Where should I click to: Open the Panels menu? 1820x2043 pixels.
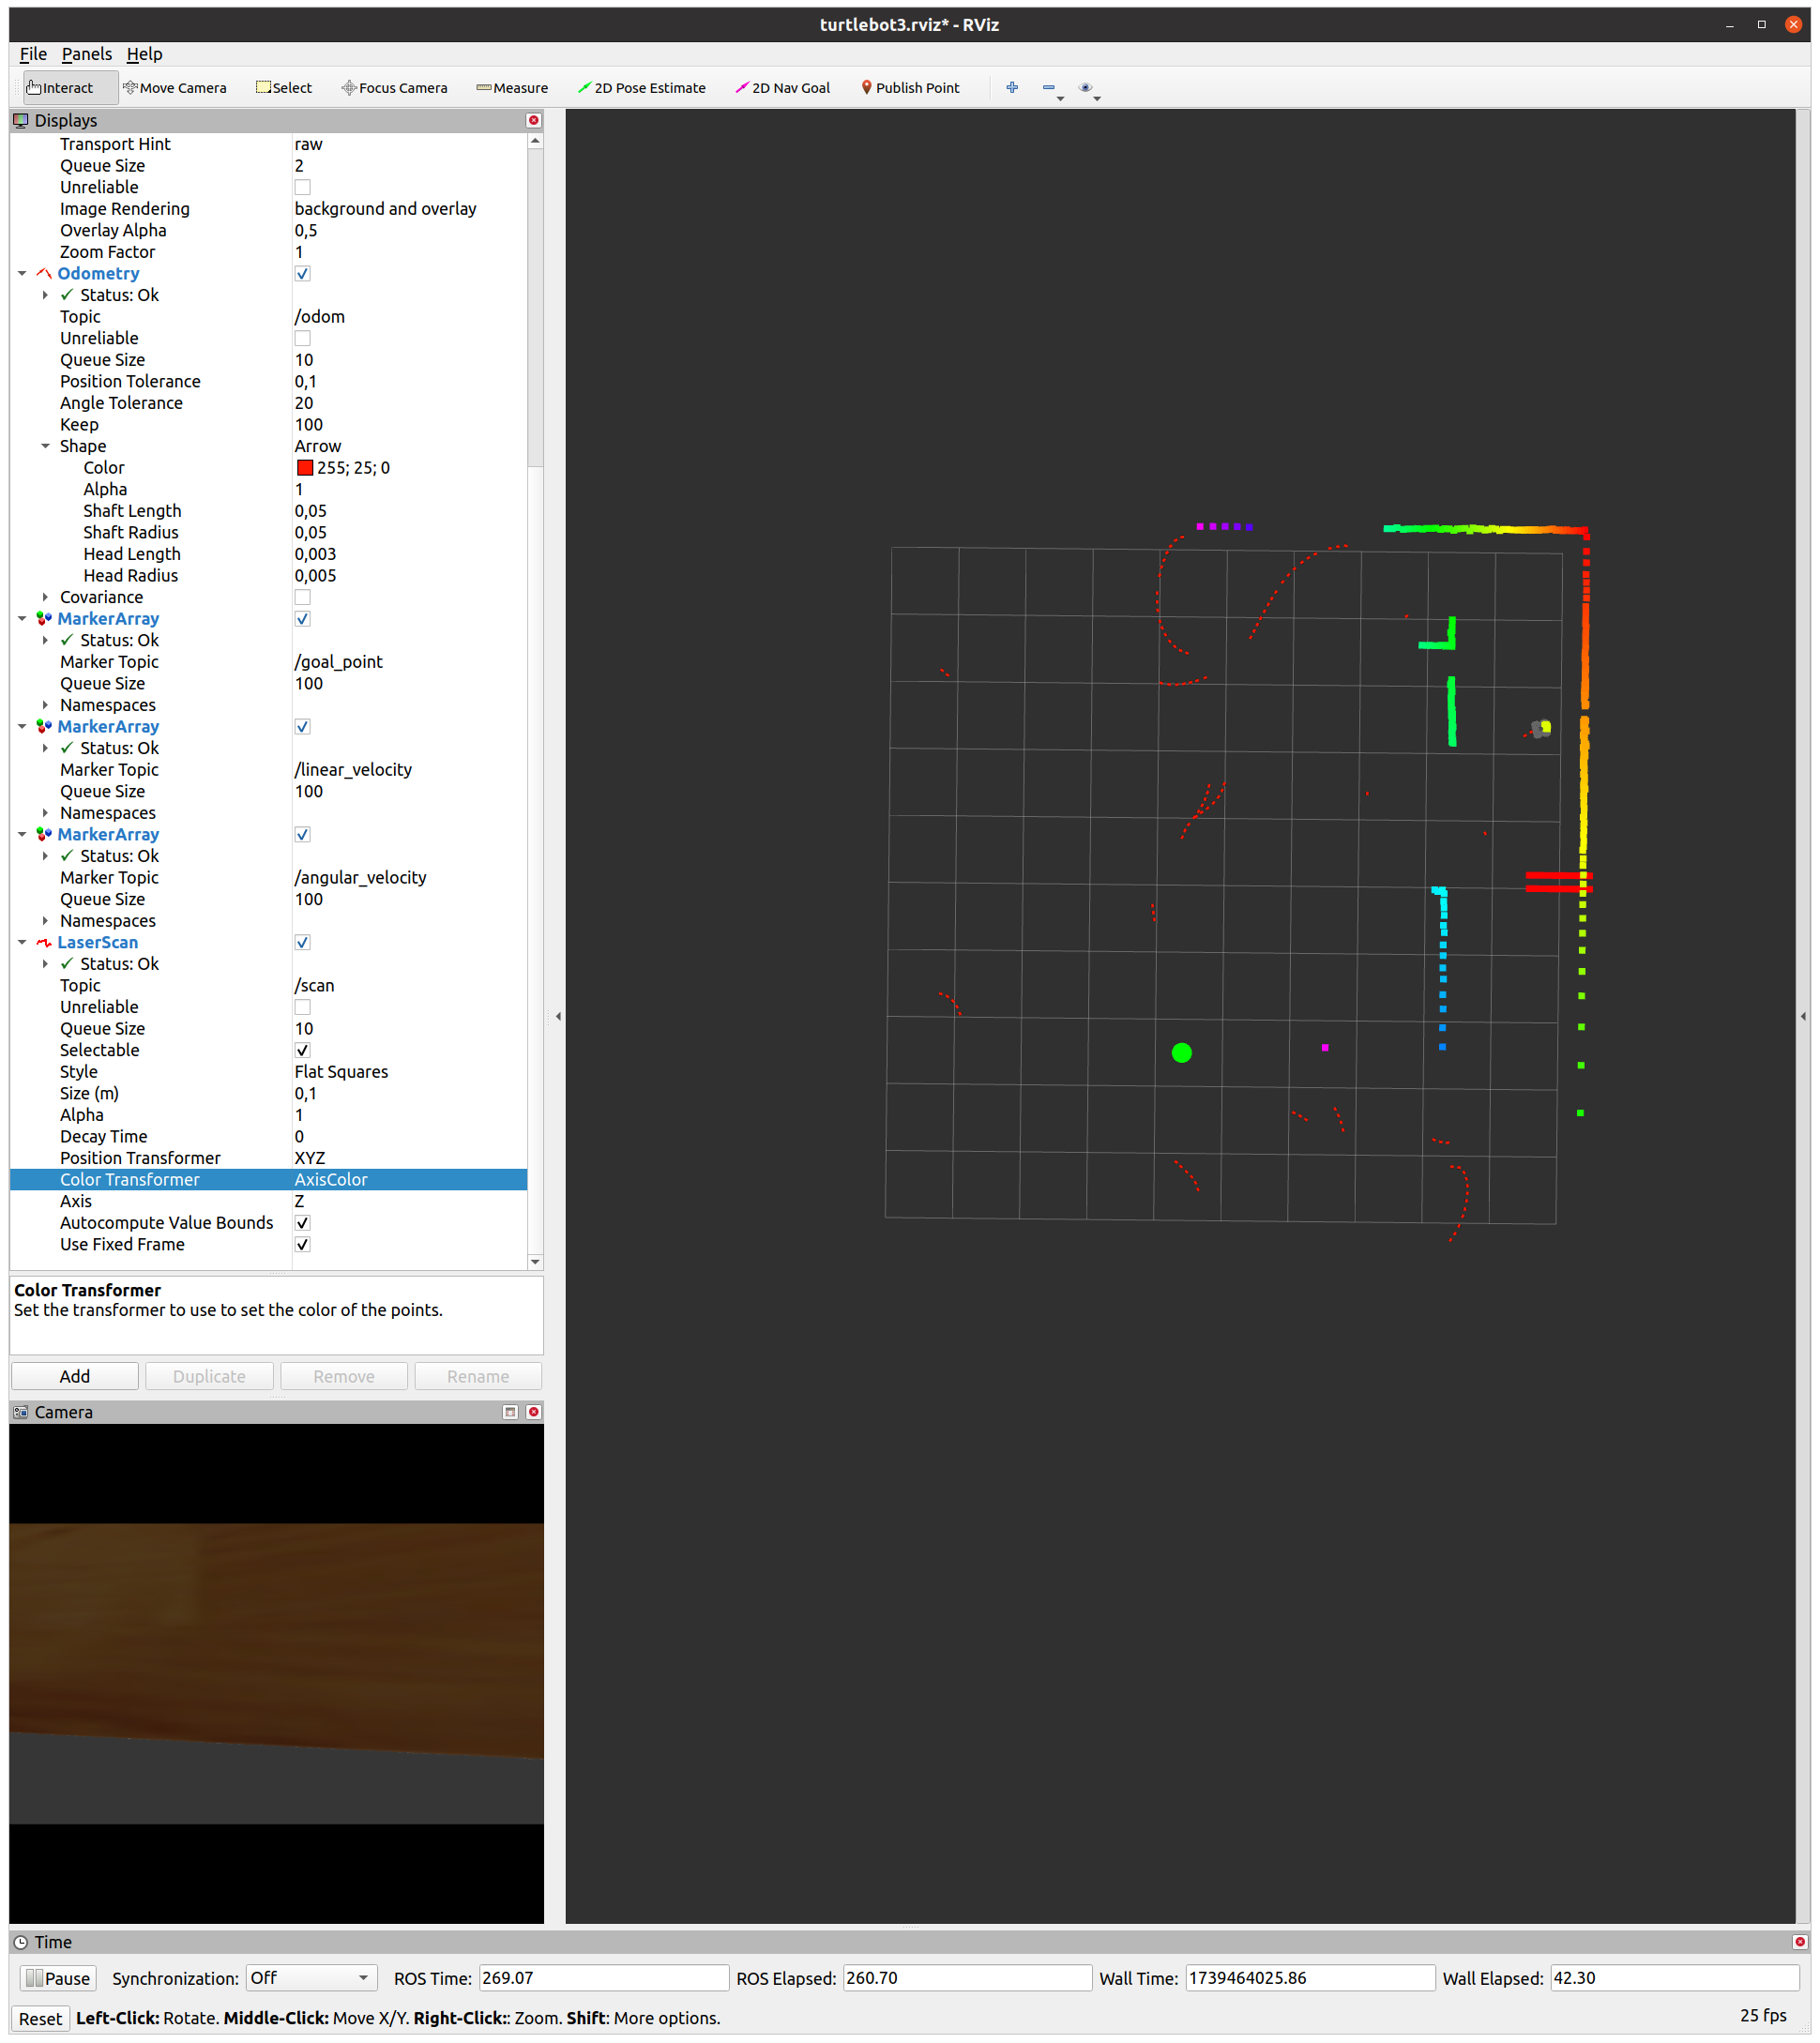coord(87,54)
